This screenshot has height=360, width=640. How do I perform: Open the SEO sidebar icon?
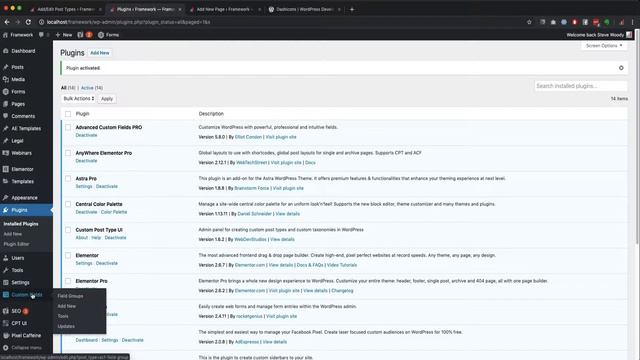(6, 311)
